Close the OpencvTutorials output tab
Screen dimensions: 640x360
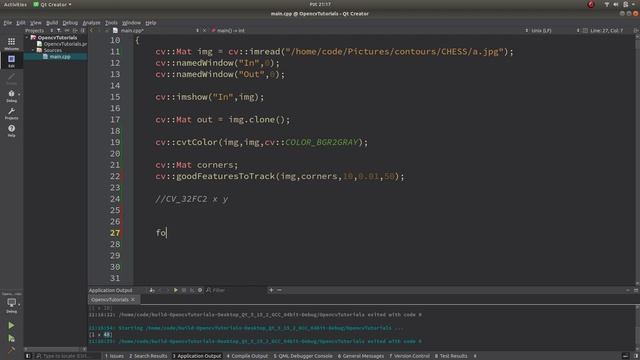133,300
